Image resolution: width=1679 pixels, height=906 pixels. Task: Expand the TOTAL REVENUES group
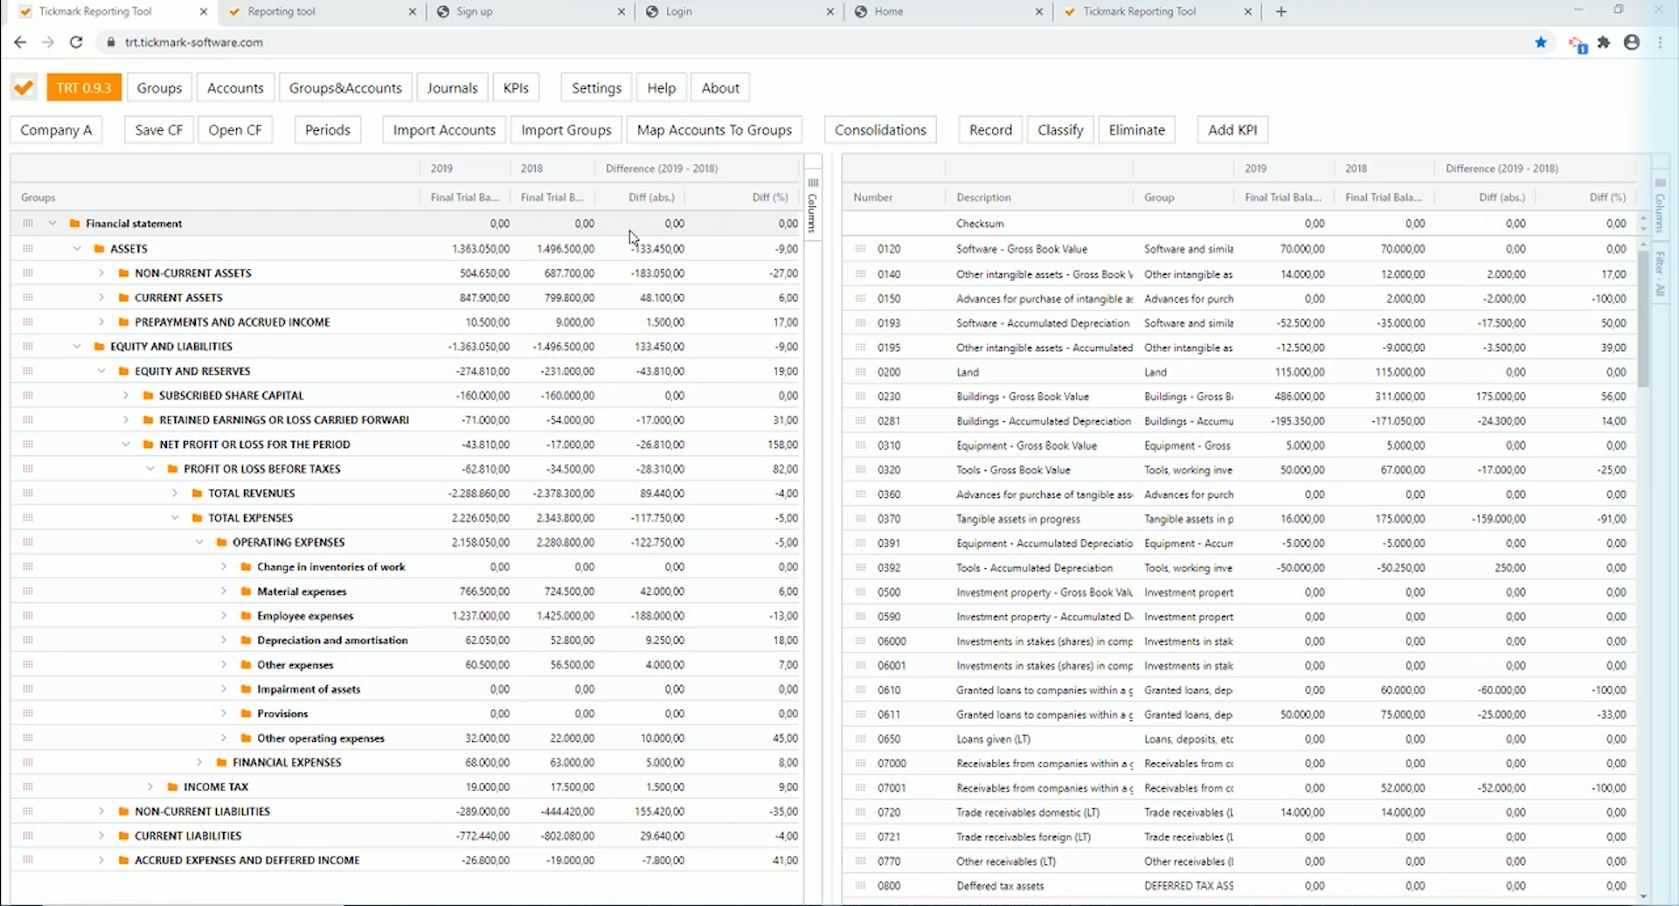174,493
